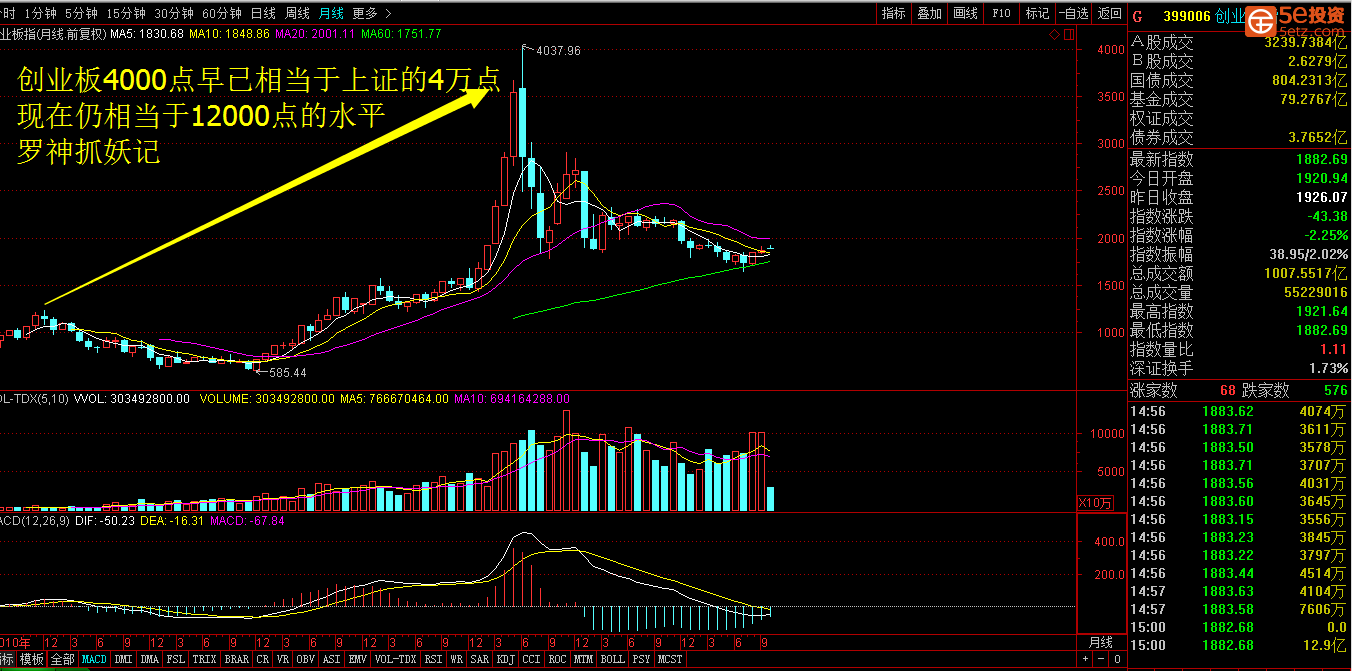The image size is (1352, 671).
Task: Select the 日线 daily chart tab
Action: (x=263, y=13)
